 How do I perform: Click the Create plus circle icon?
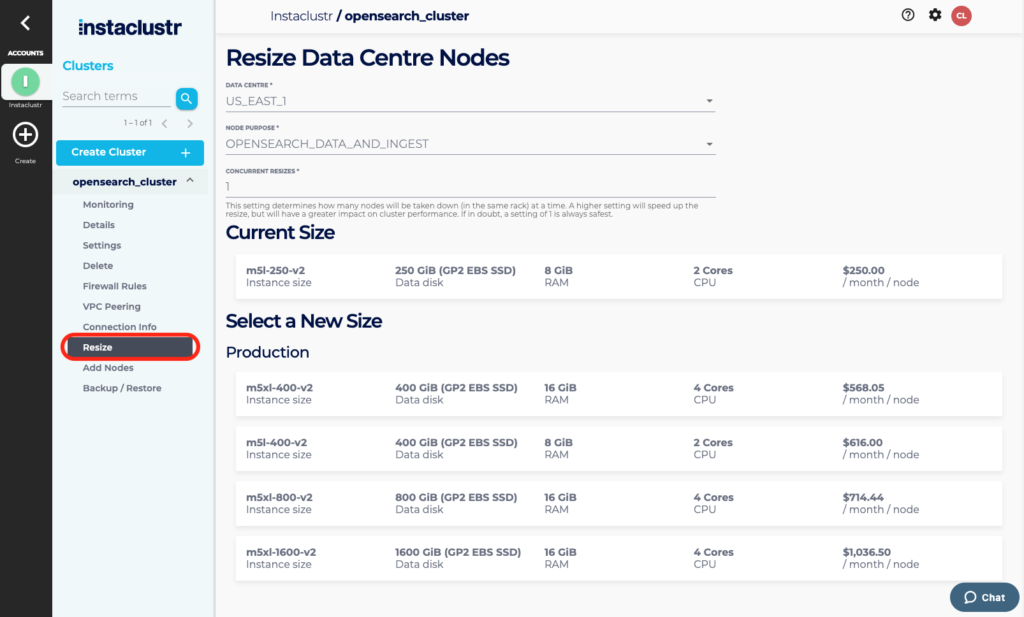click(25, 135)
